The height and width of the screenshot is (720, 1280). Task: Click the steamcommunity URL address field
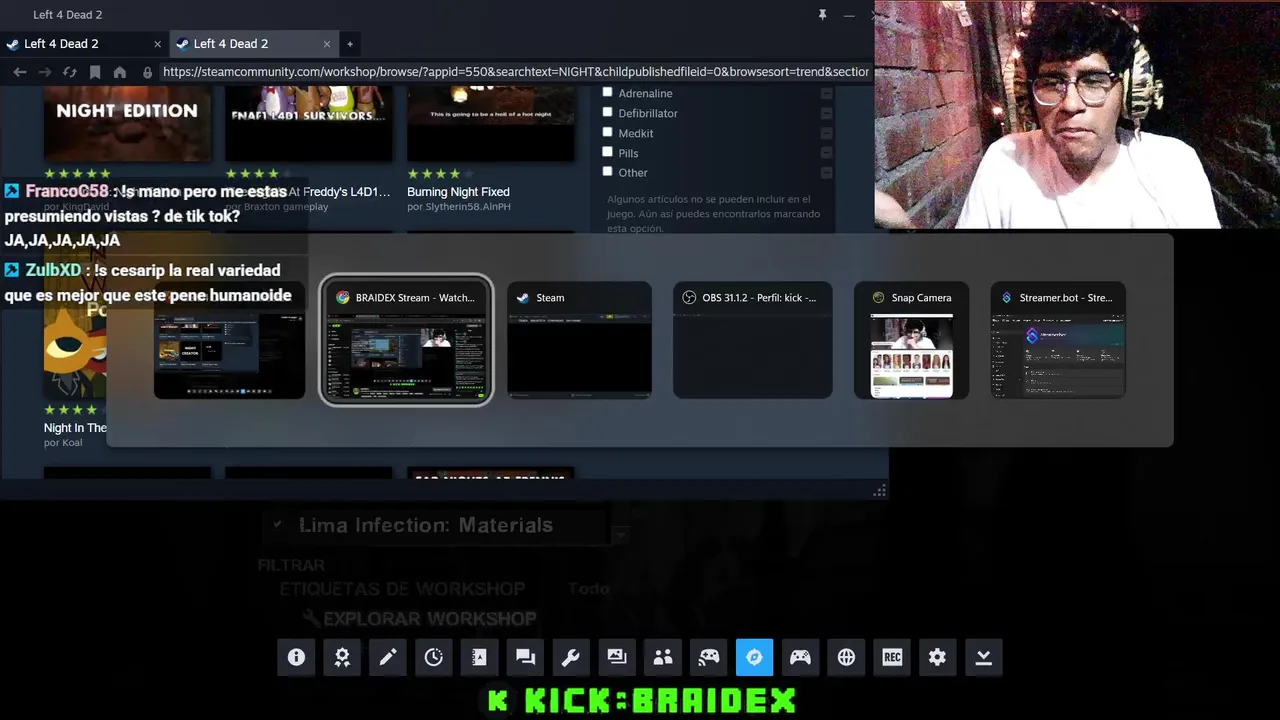coord(515,72)
